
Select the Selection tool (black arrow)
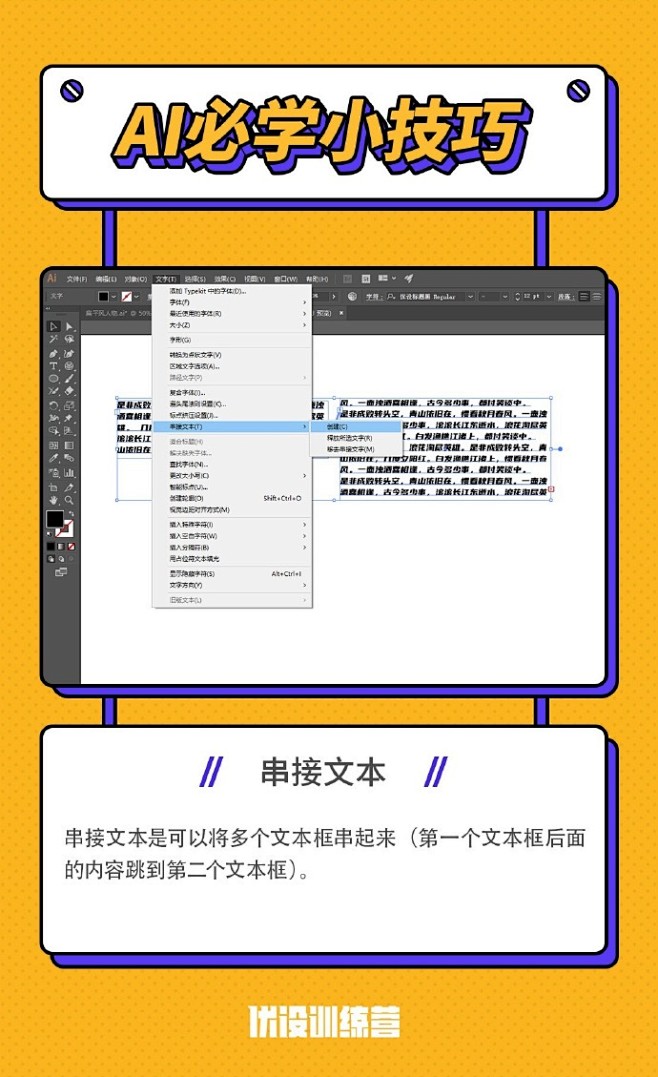(54, 326)
